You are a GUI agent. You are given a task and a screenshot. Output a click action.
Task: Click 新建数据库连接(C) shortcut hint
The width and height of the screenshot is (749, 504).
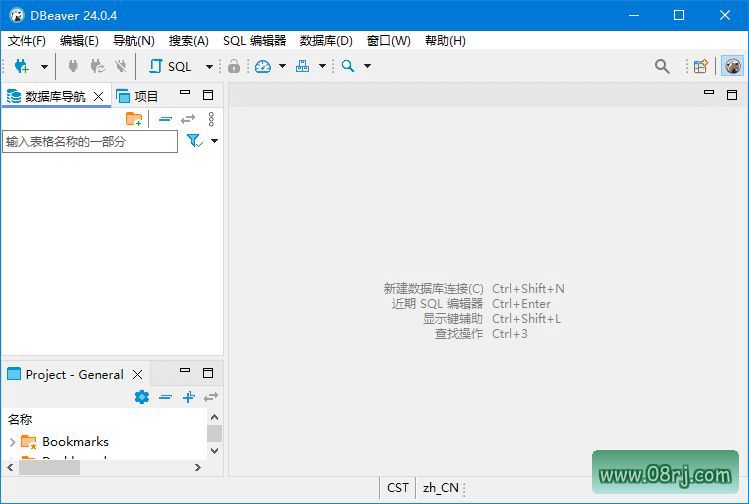tap(433, 289)
